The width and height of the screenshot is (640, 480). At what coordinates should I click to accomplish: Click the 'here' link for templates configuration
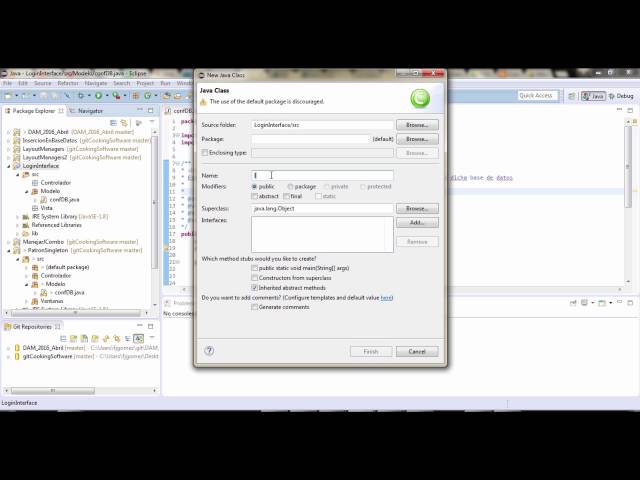[386, 298]
